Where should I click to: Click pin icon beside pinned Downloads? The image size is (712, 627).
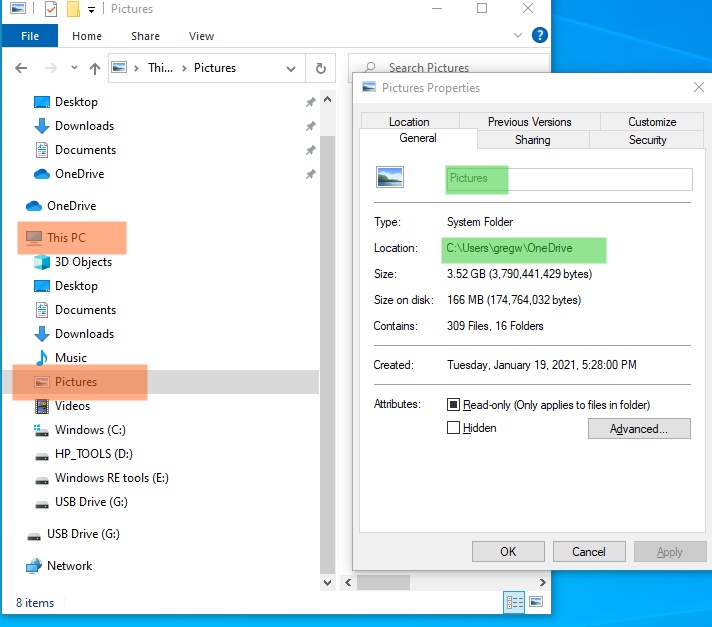click(x=311, y=126)
